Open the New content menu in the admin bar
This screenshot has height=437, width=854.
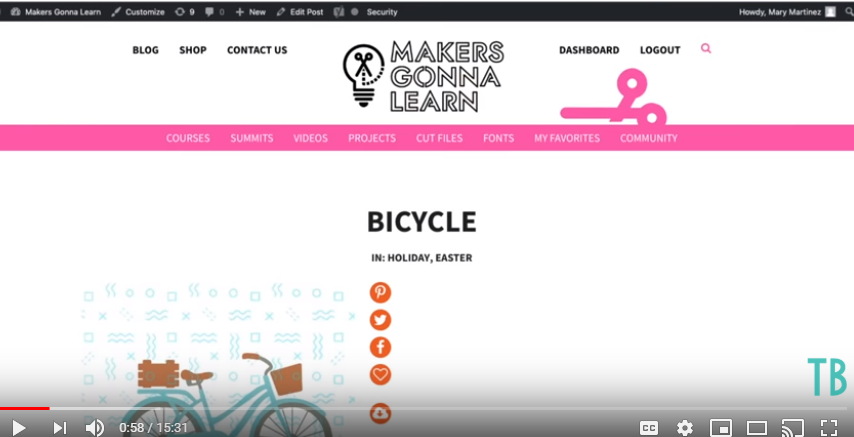pyautogui.click(x=251, y=12)
